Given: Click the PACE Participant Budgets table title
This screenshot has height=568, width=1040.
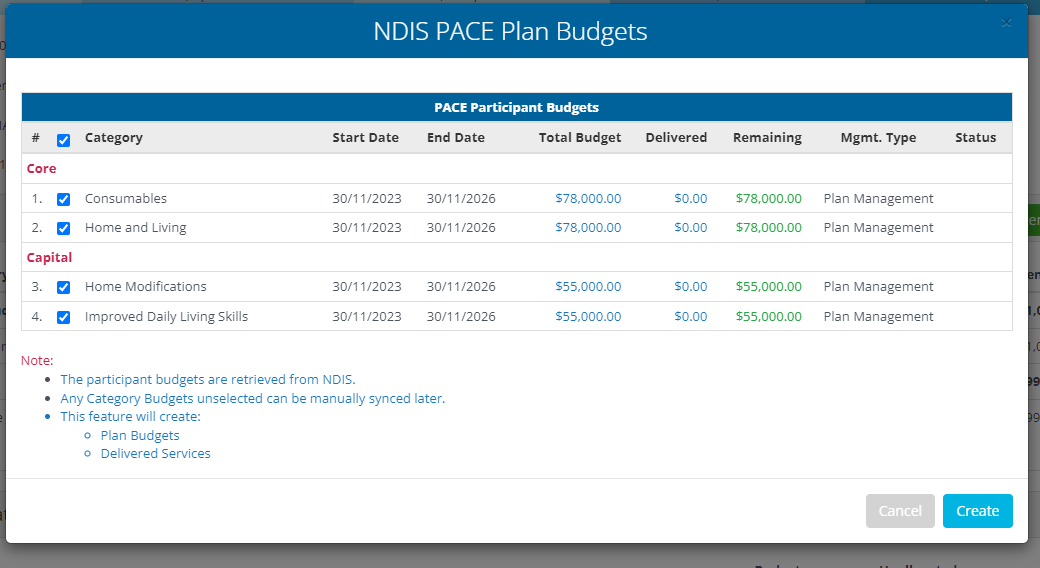Looking at the screenshot, I should click(x=516, y=107).
